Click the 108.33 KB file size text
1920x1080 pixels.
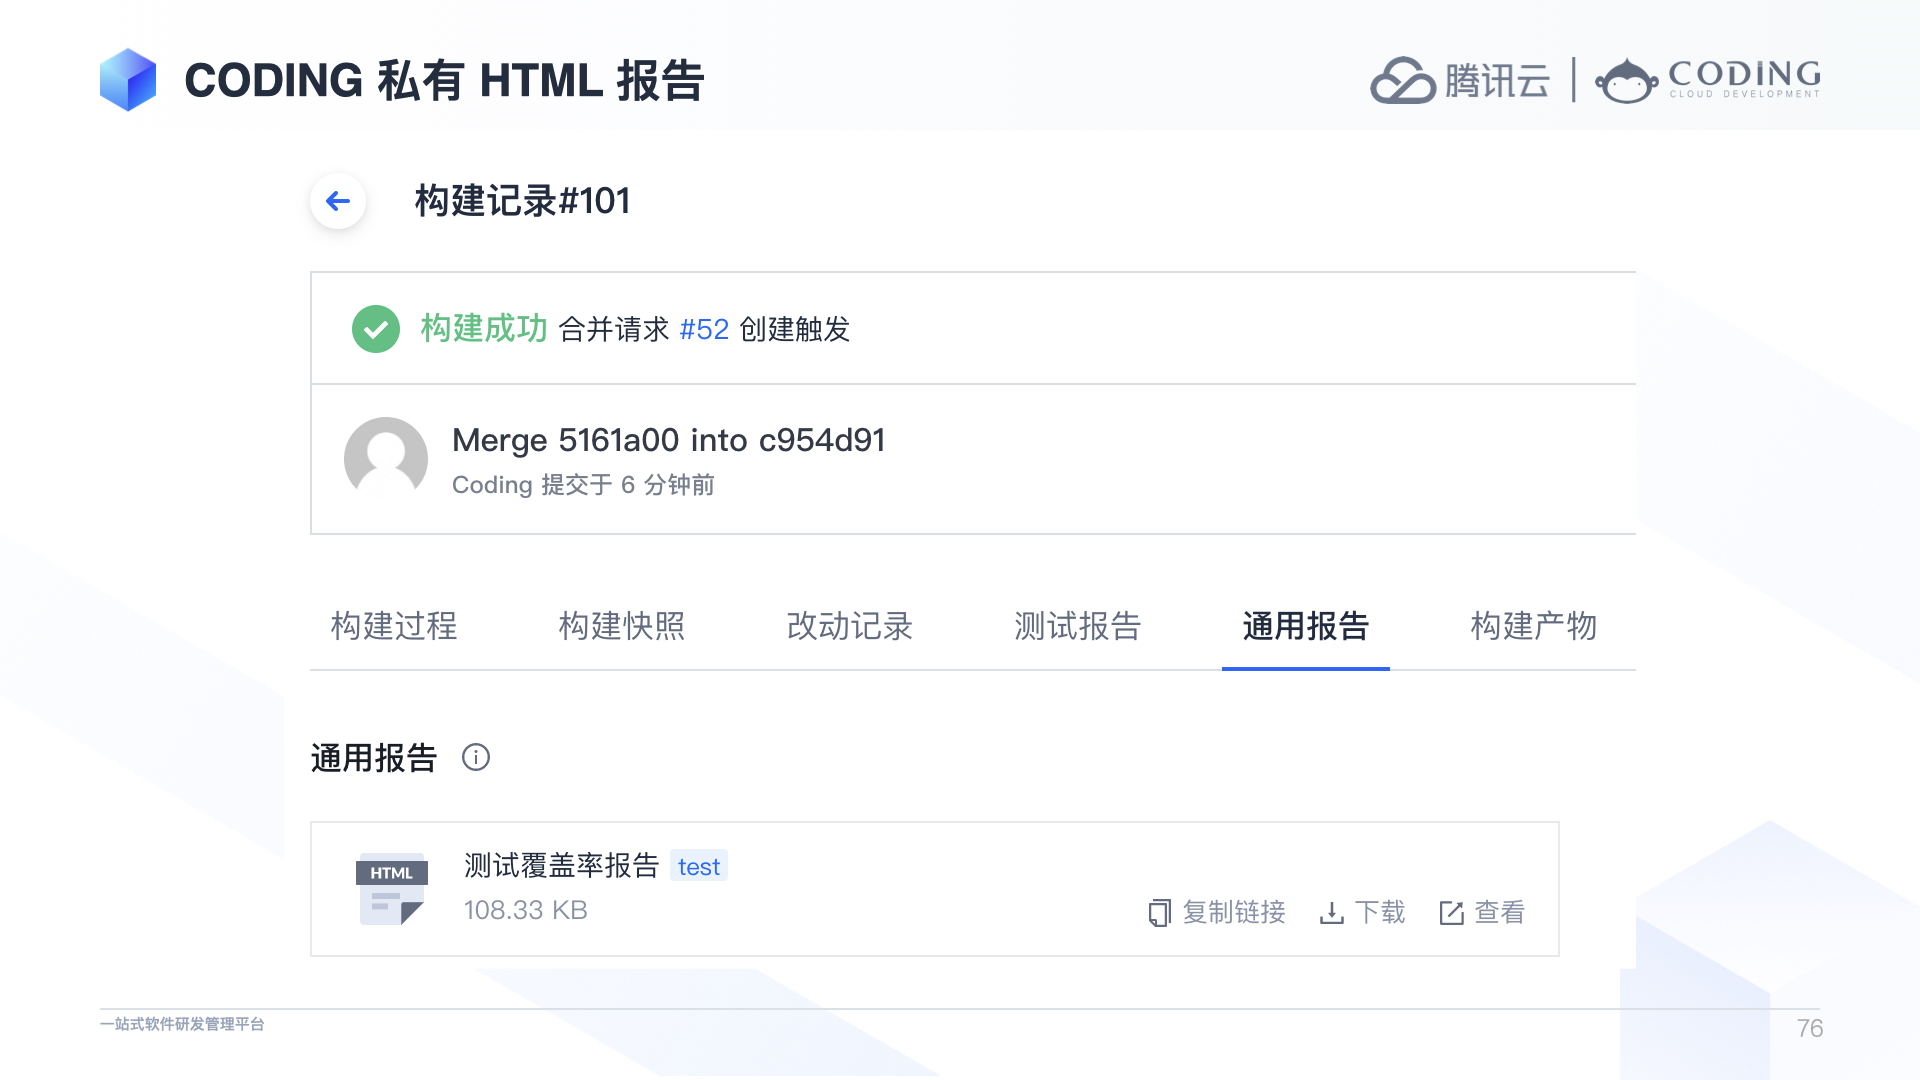click(526, 910)
